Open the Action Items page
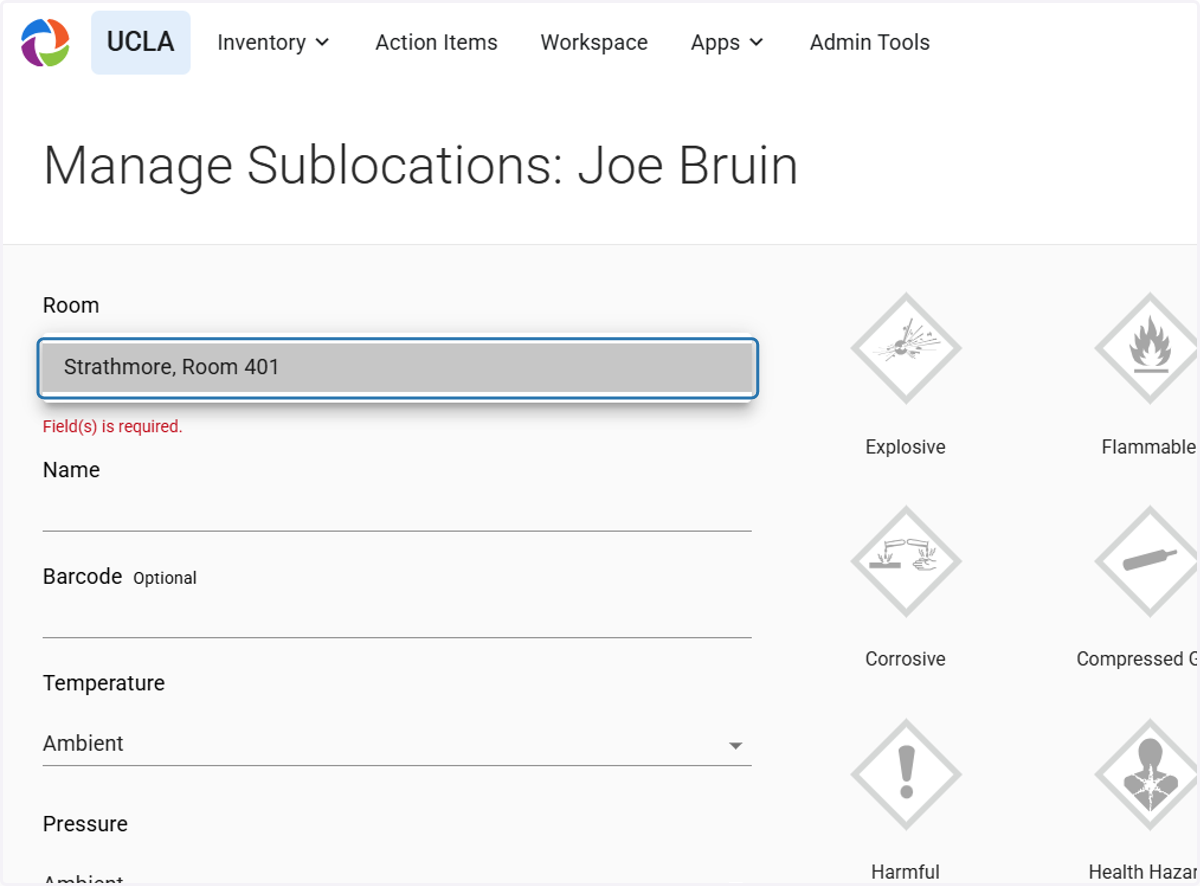The height and width of the screenshot is (886, 1200). (x=436, y=42)
